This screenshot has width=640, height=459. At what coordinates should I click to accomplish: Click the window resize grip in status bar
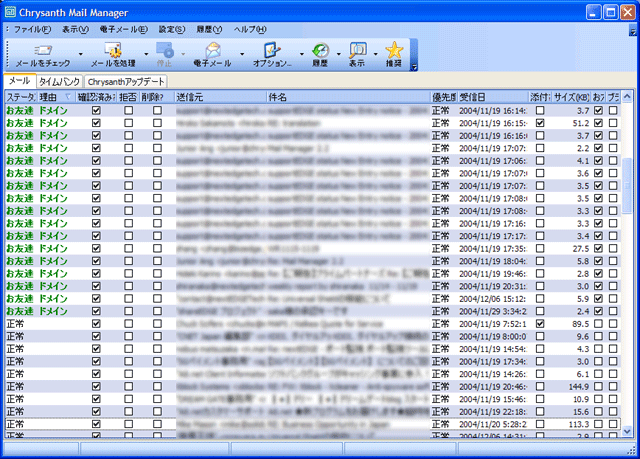(631, 450)
